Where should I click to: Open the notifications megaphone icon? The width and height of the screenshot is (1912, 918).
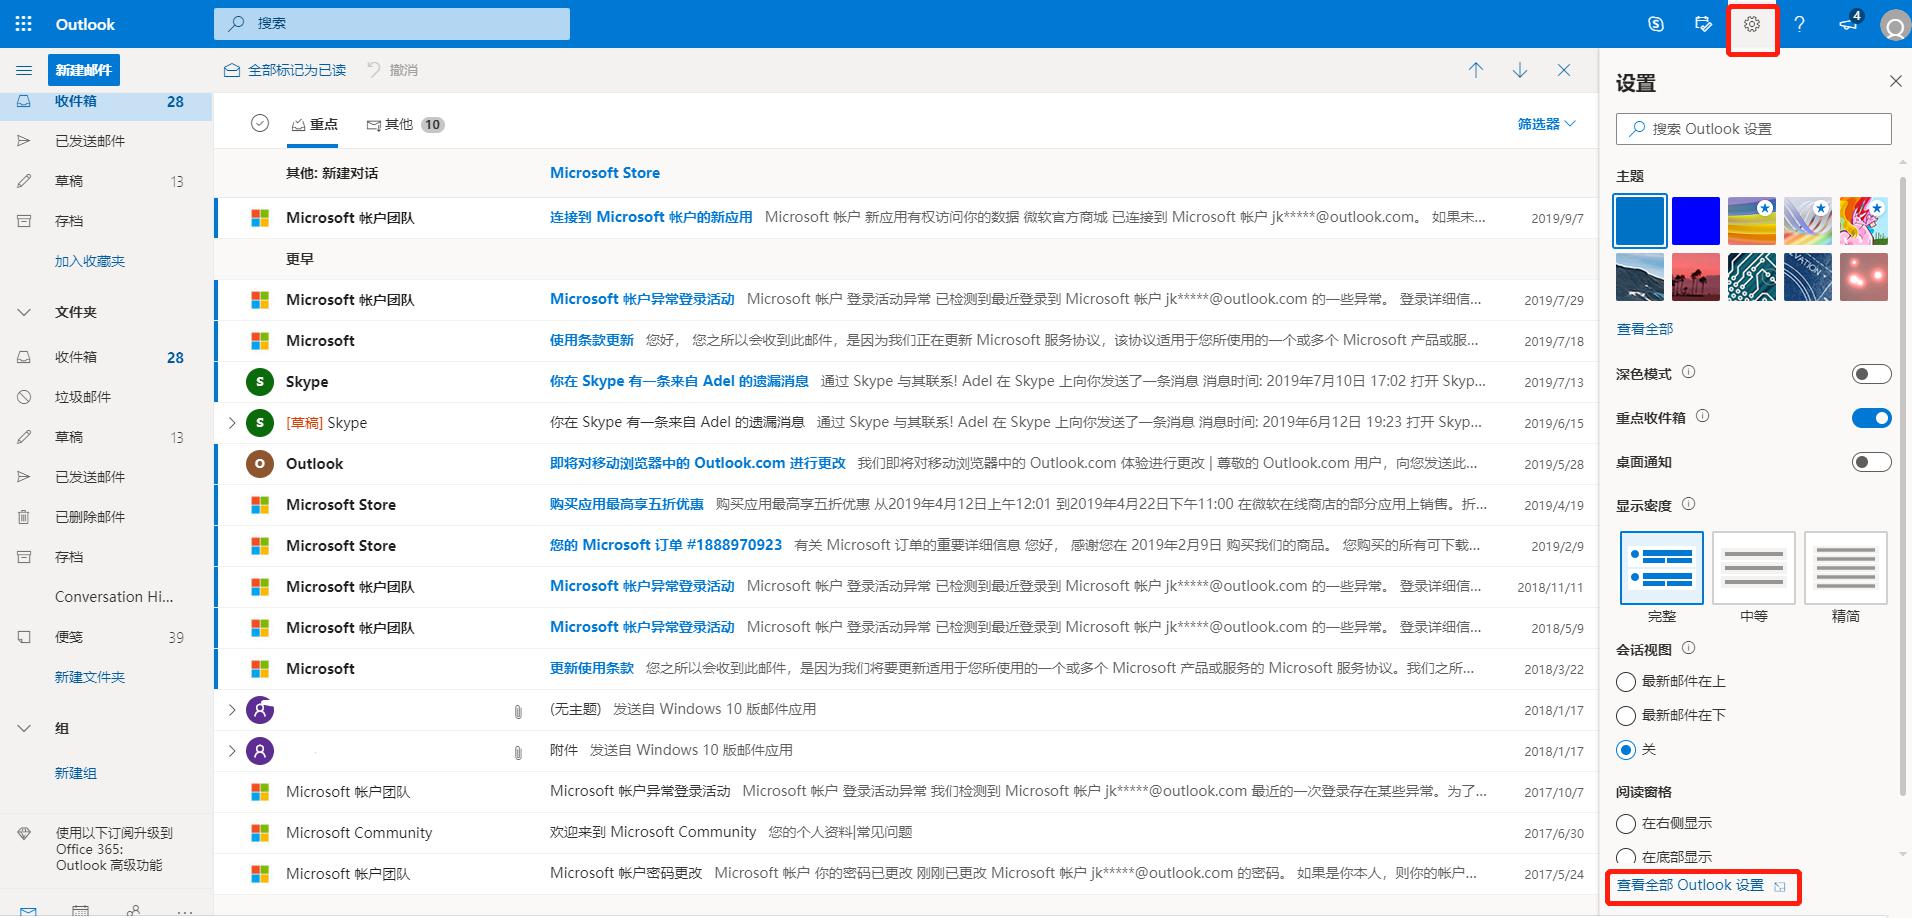[x=1849, y=24]
